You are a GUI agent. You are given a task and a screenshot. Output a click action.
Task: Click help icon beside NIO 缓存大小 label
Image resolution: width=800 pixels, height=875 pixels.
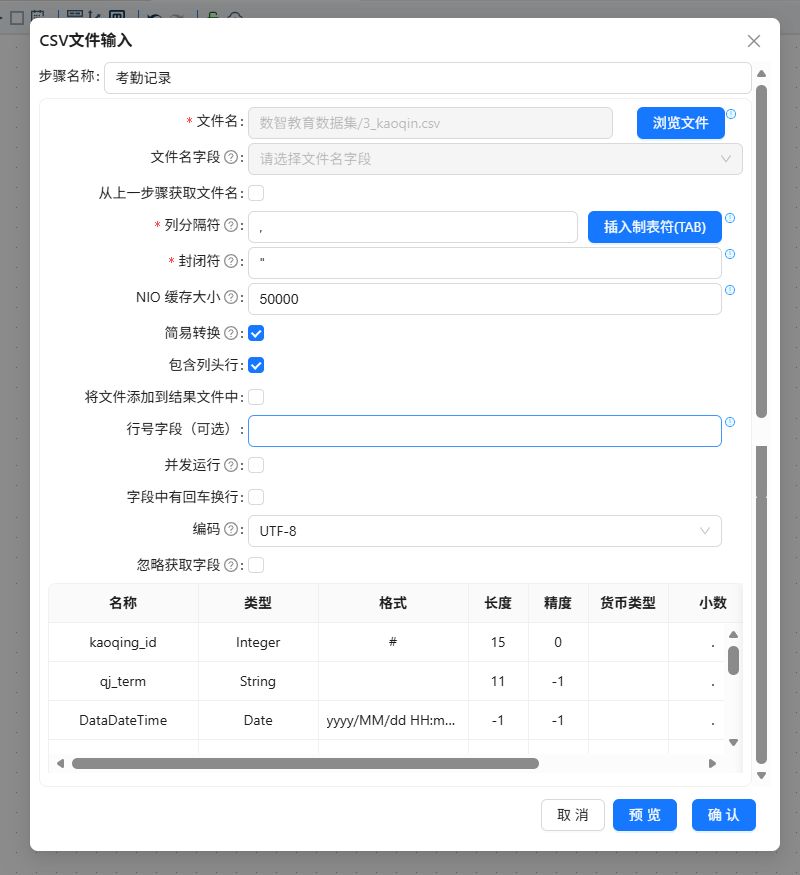231,297
